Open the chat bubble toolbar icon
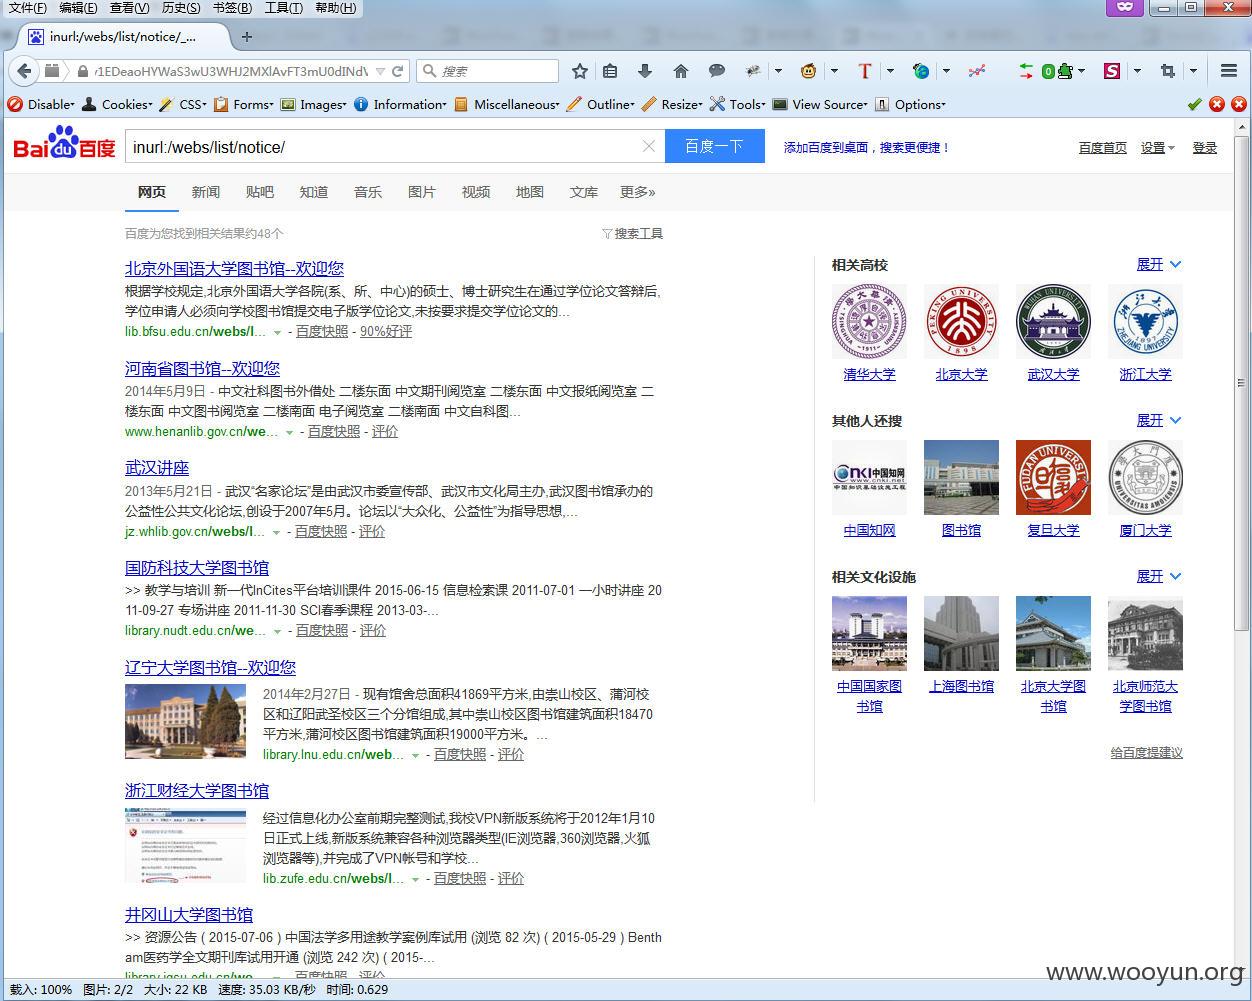Viewport: 1252px width, 1001px height. (717, 71)
